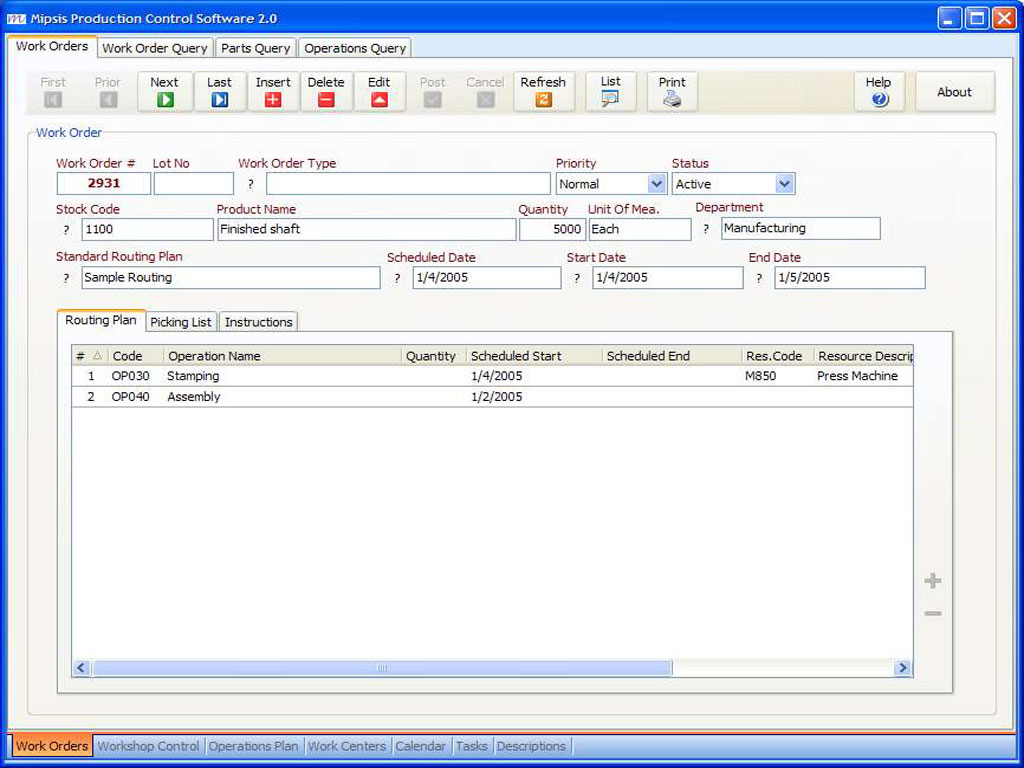Open the Picking List tab
The image size is (1024, 768).
[181, 322]
